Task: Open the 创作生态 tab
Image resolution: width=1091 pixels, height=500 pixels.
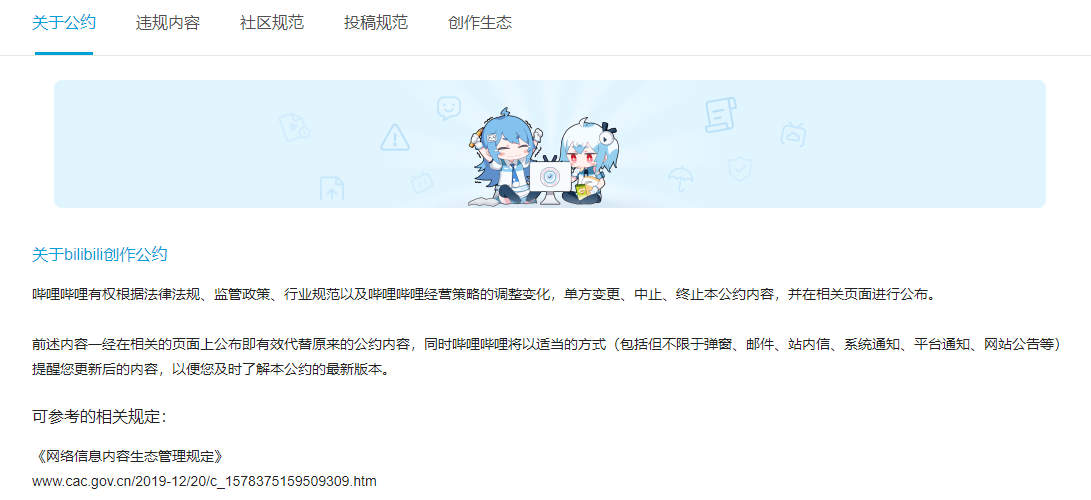Action: pos(480,22)
